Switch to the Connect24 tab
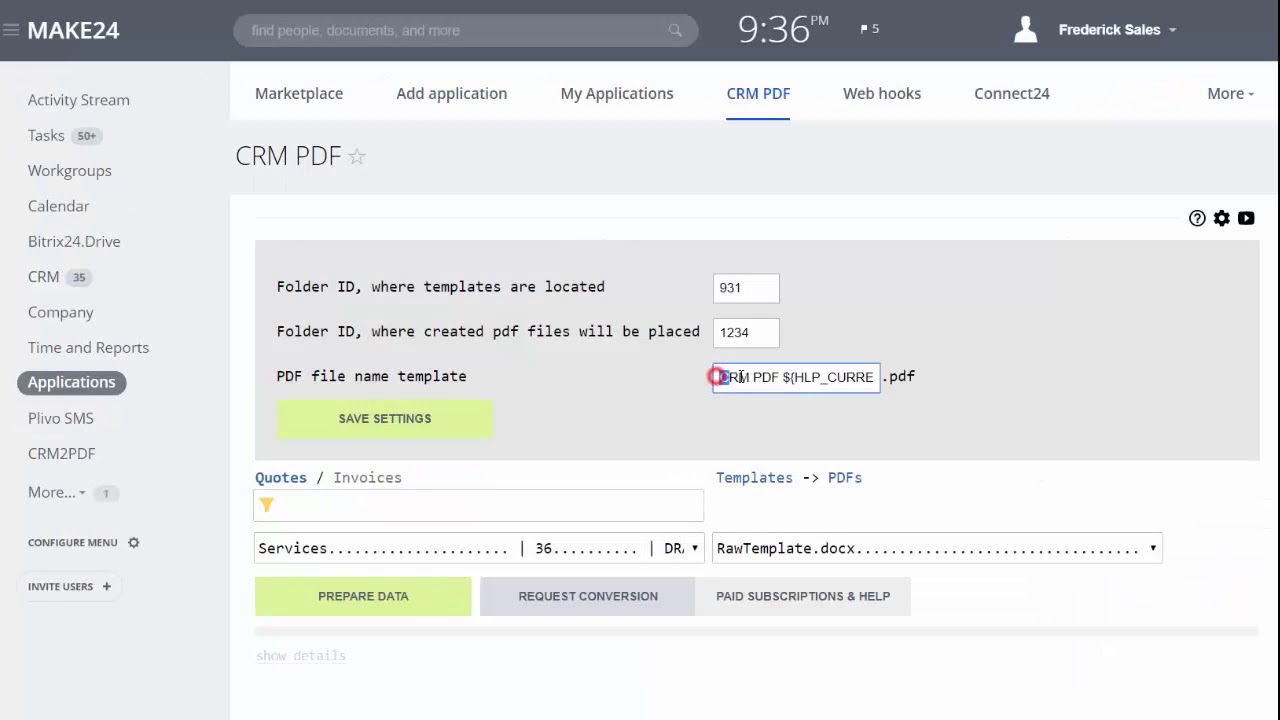 [x=1012, y=93]
